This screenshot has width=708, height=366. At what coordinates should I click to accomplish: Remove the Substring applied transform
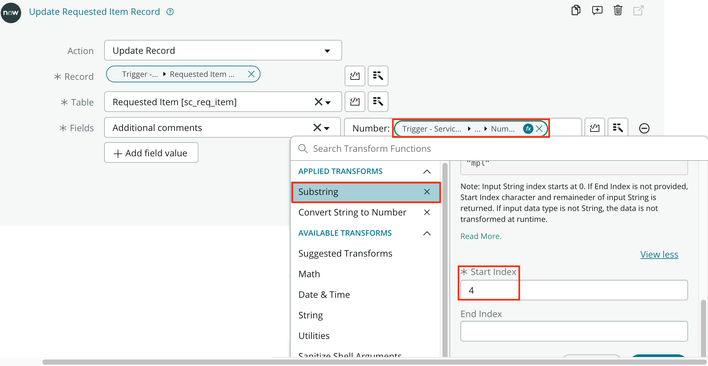[427, 192]
